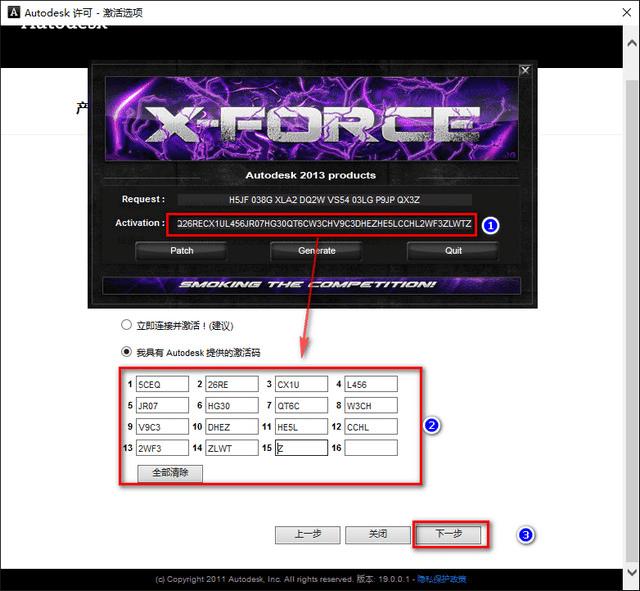
Task: Click the scrollbar up arrow
Action: (631, 43)
